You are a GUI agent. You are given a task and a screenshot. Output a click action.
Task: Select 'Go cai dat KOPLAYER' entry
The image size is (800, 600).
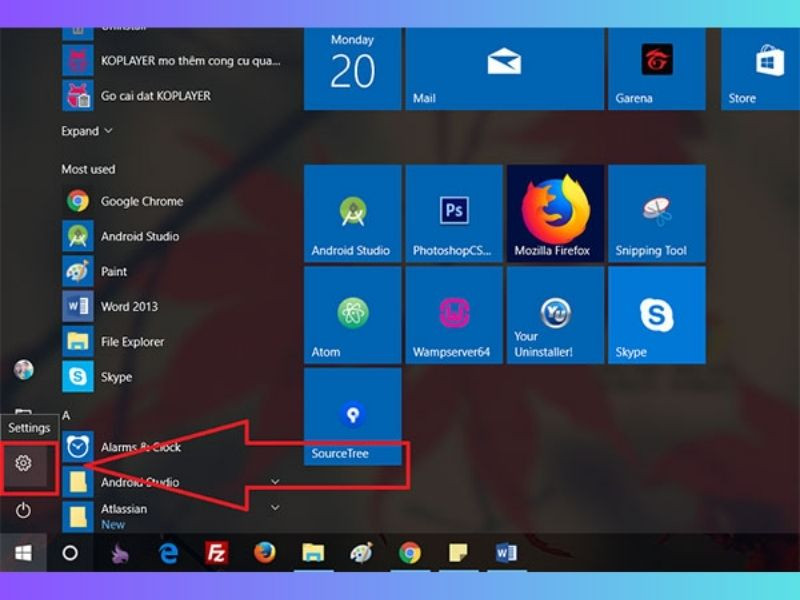(137, 95)
